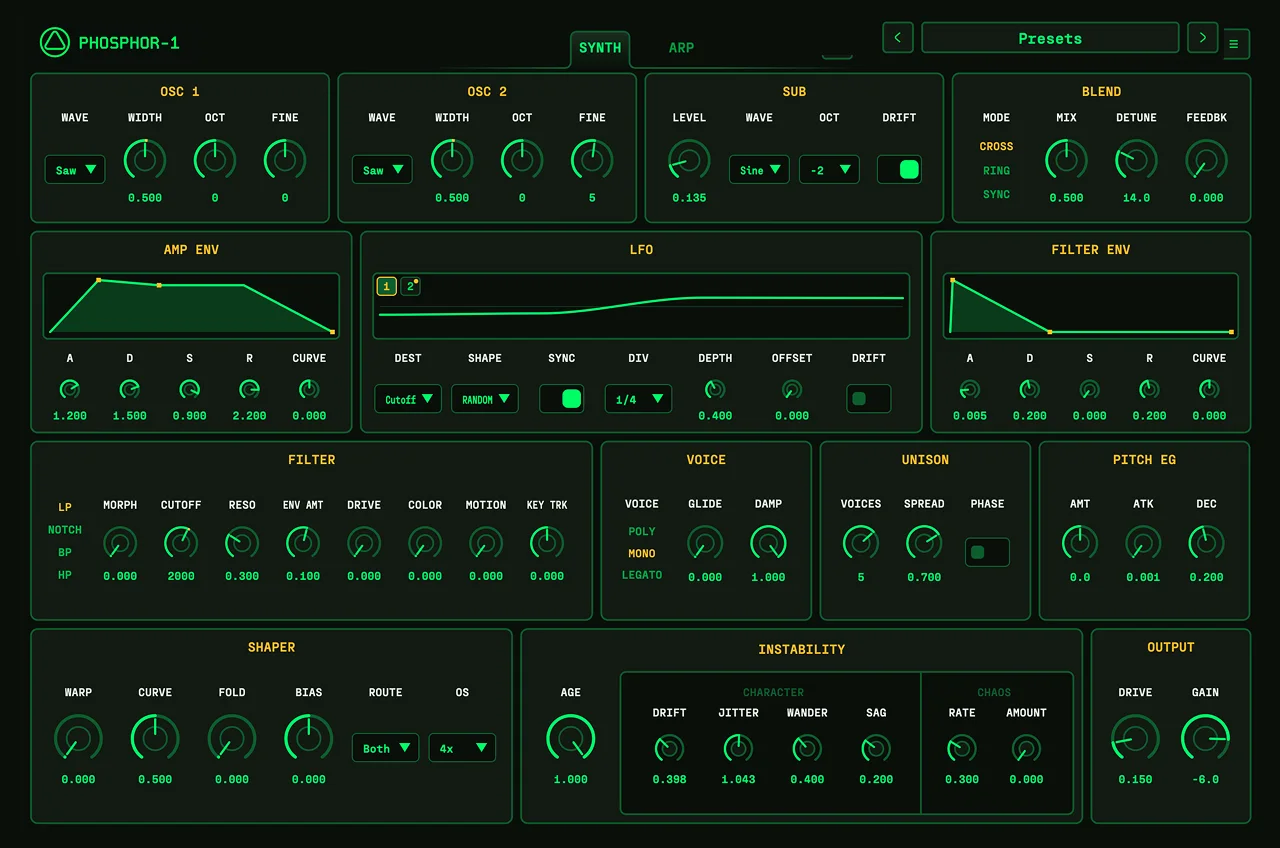Open LFO SHAPE RANDOM dropdown
The height and width of the screenshot is (848, 1280).
(x=485, y=399)
